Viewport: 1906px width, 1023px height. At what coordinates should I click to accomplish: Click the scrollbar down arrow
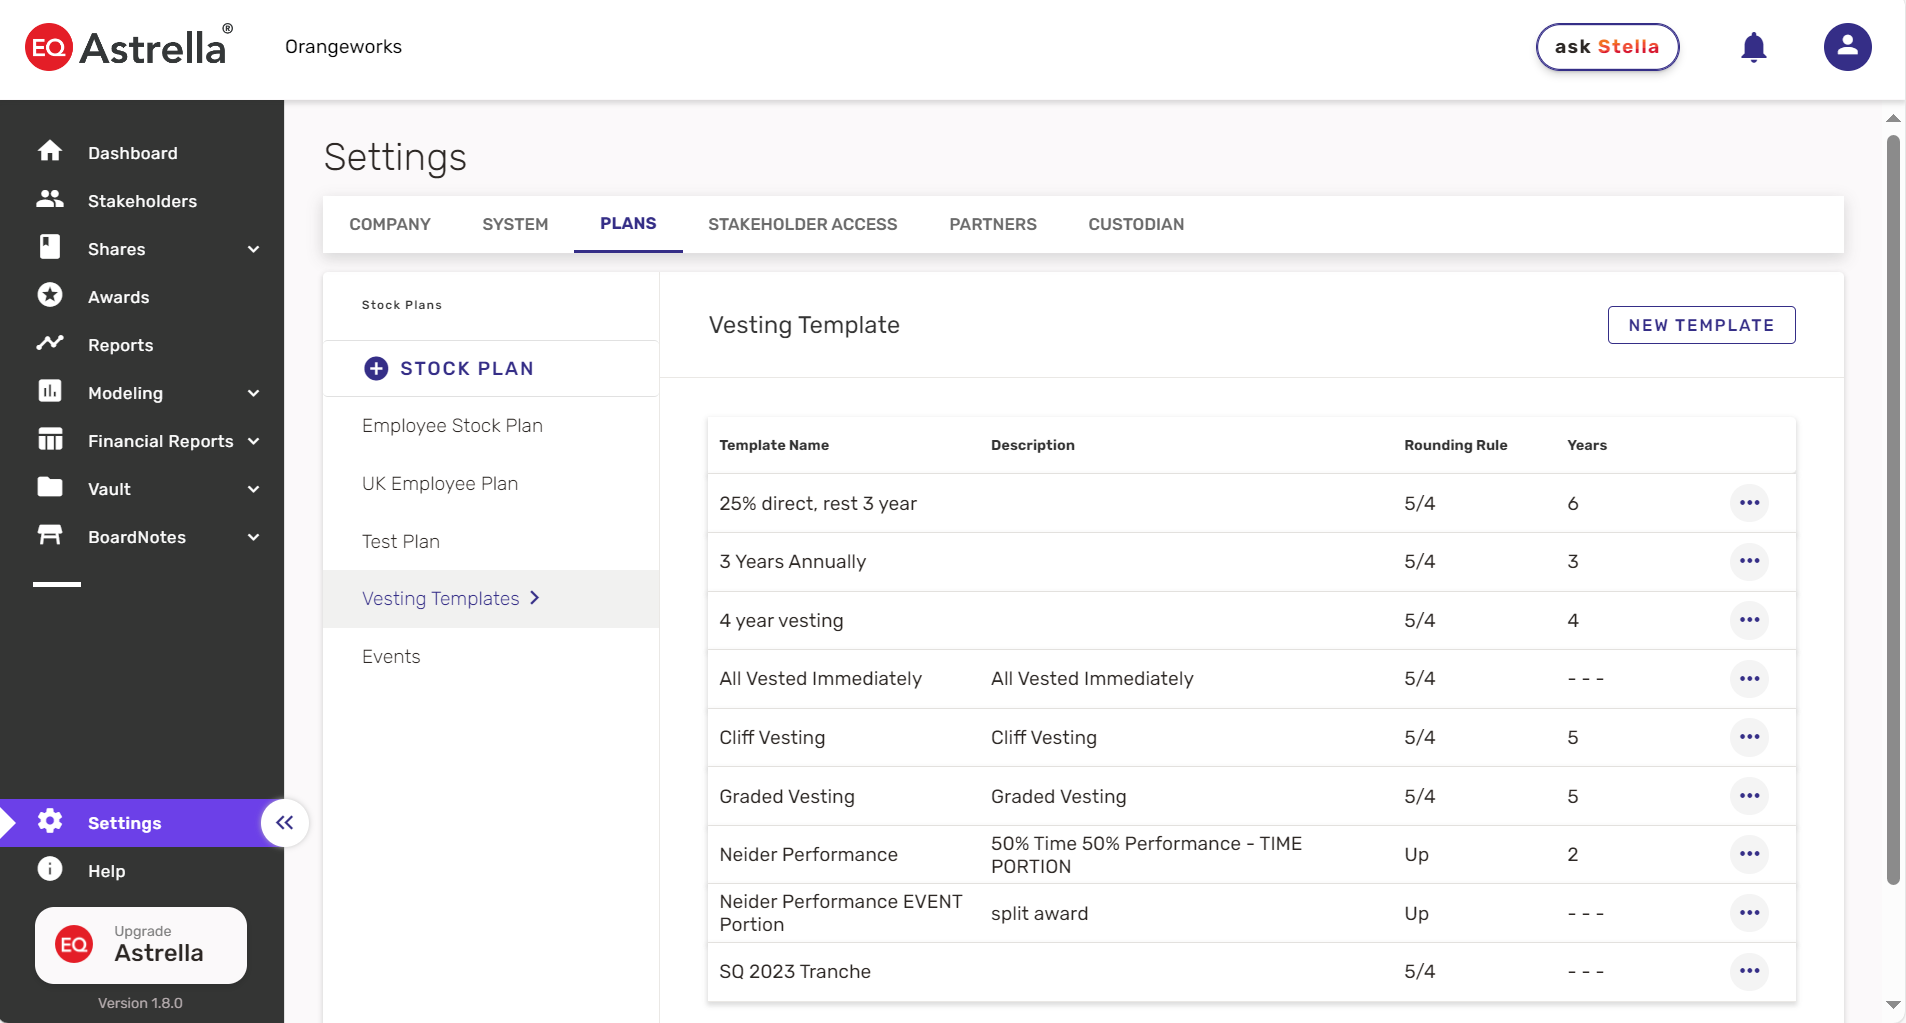click(1893, 1005)
